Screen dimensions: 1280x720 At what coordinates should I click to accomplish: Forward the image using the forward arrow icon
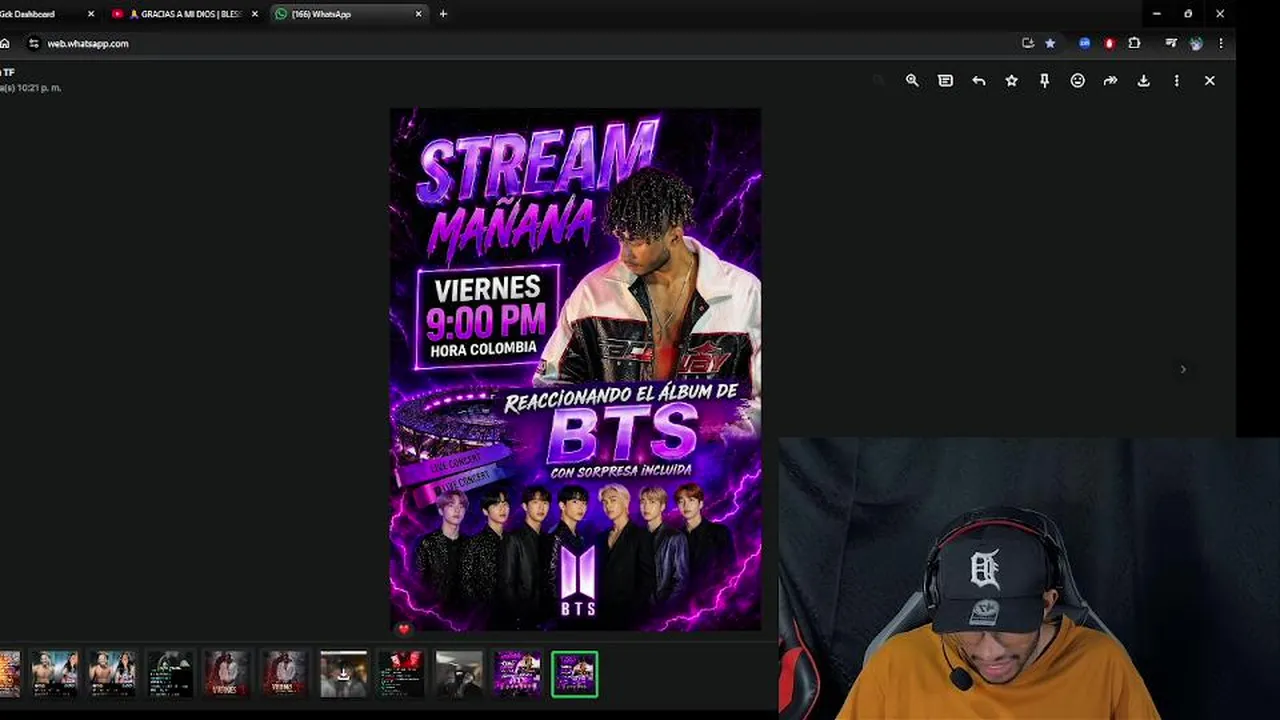pyautogui.click(x=1110, y=81)
